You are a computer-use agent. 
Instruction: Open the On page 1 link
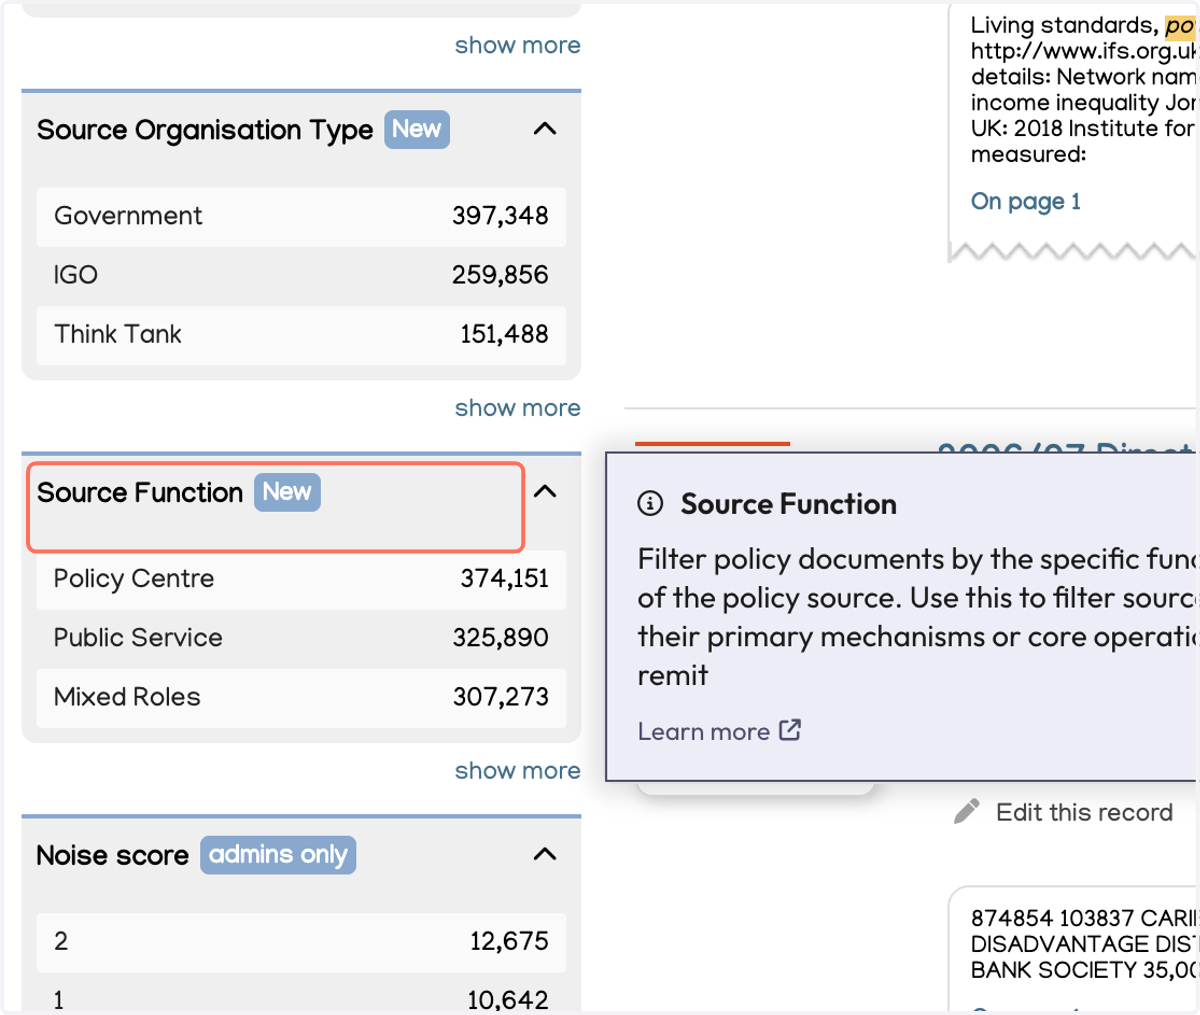pos(1026,201)
